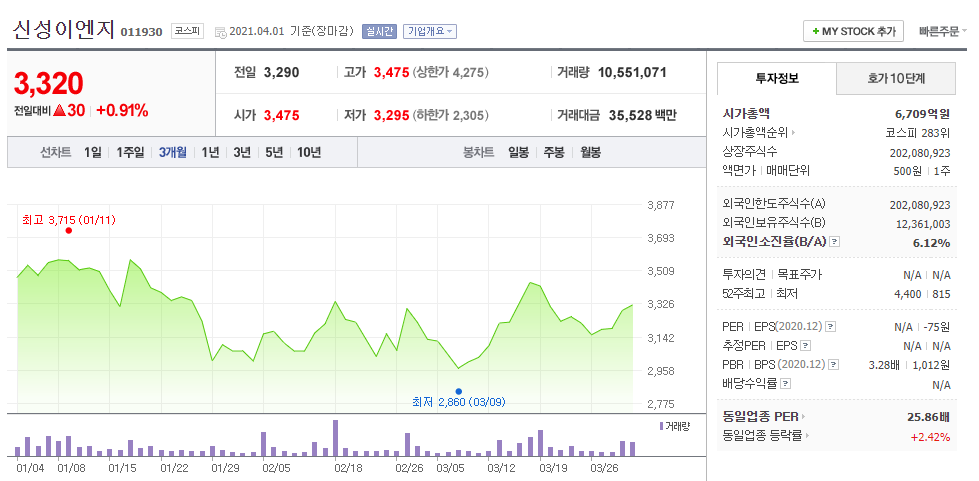This screenshot has width=979, height=481.
Task: Click the blue 최저 2,860 marker dot
Action: click(459, 392)
